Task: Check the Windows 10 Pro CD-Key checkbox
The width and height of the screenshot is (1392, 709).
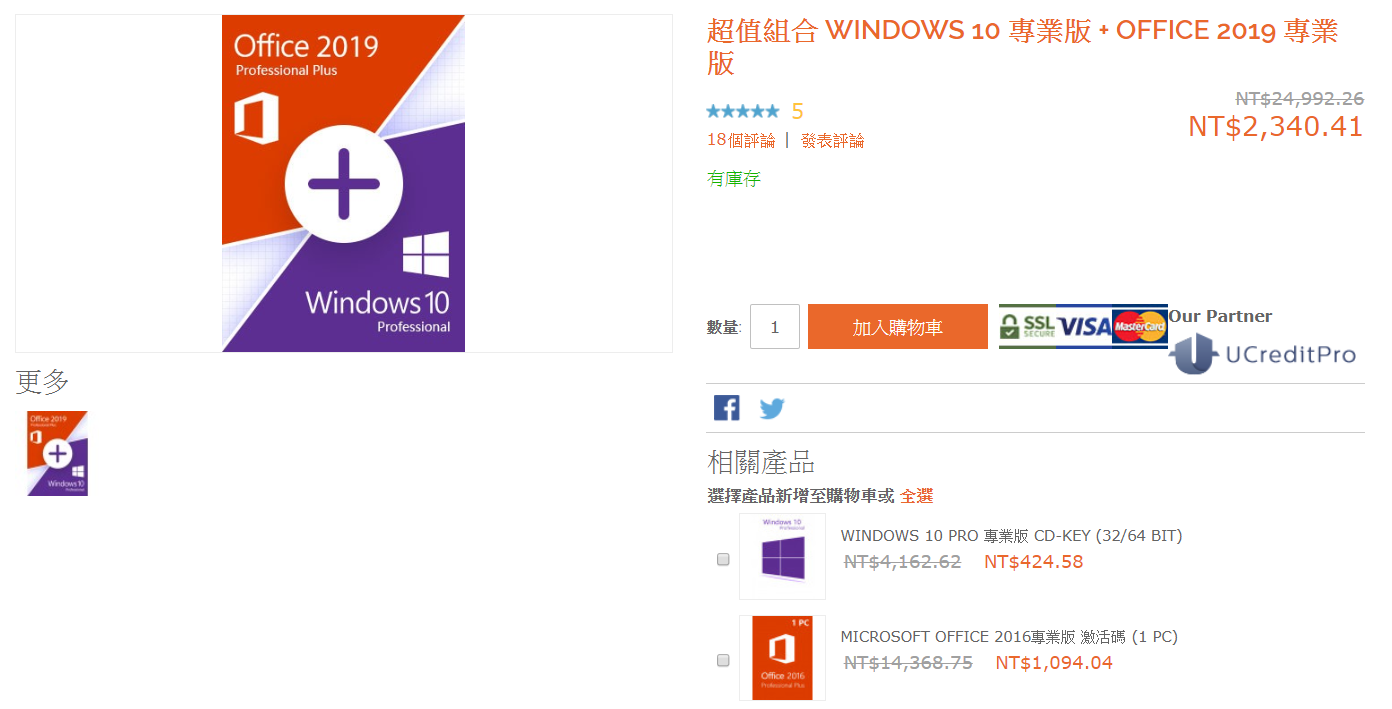Action: click(723, 560)
